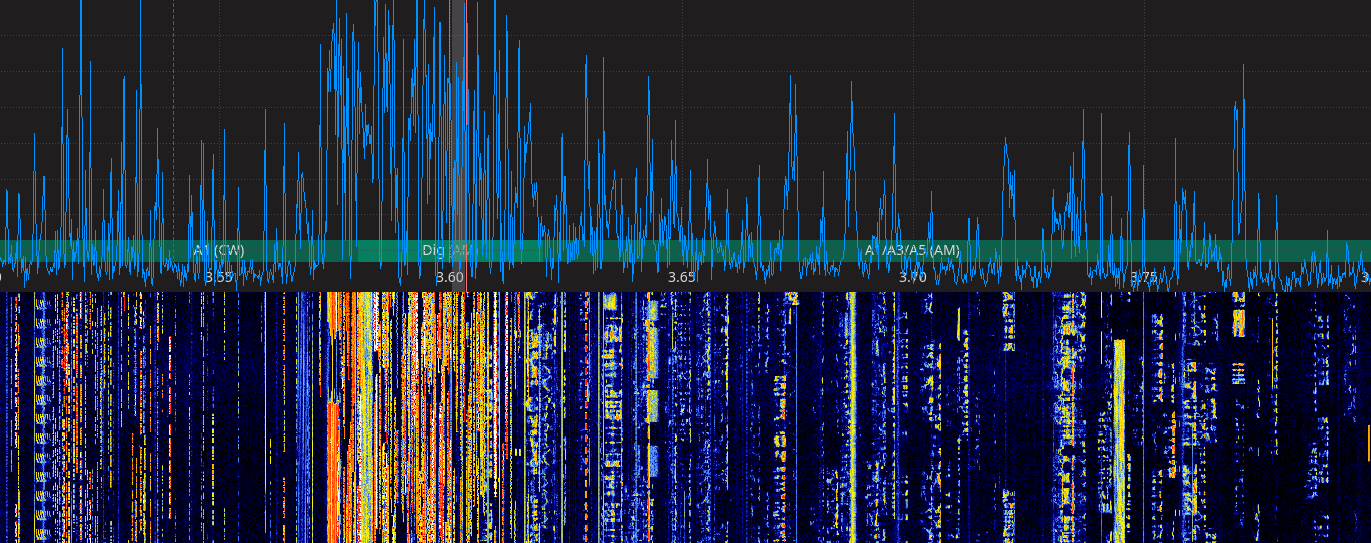Viewport: 1371px width, 543px height.
Task: Select the A1/A3/A5 (AM) band plan label
Action: 912,250
